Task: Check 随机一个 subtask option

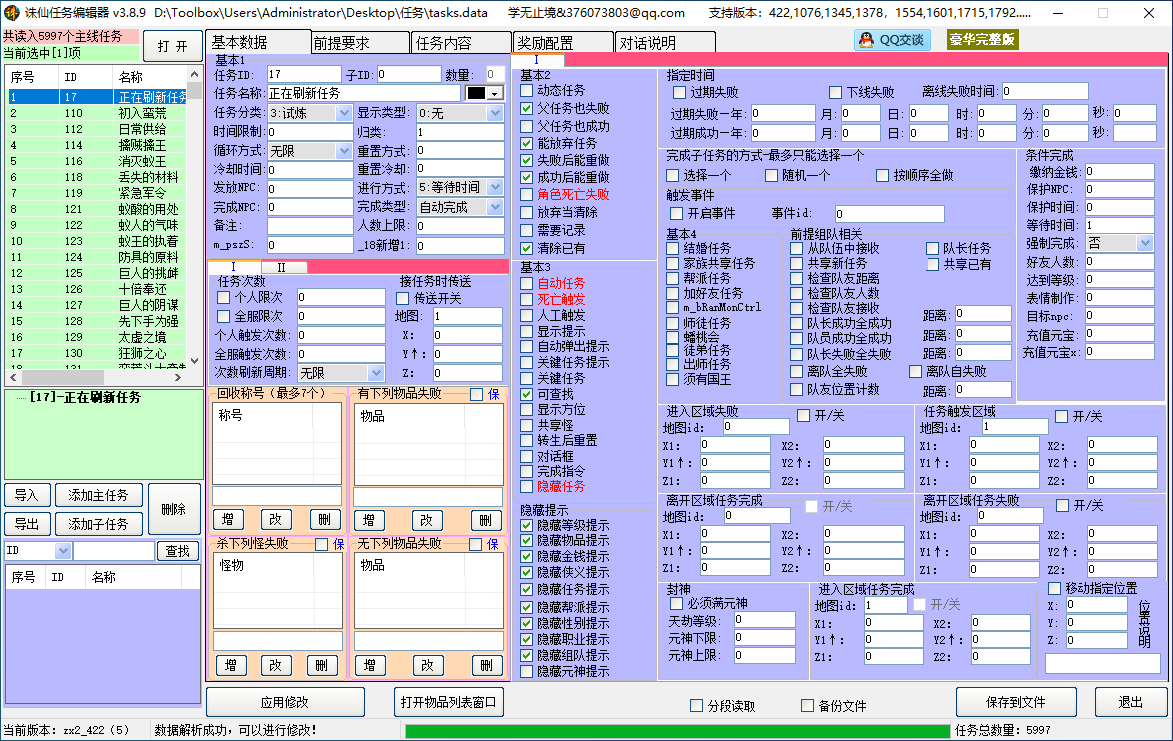Action: pos(771,176)
